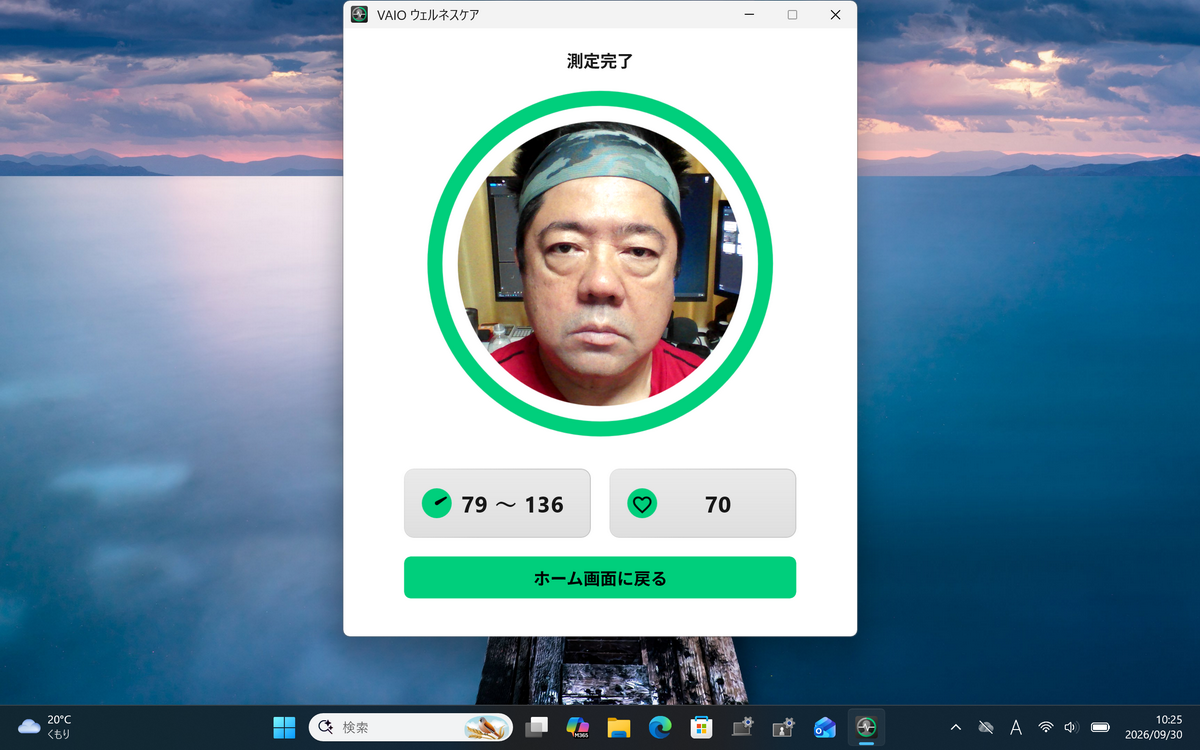
Task: Open the Wi-Fi network tray icon
Action: click(x=1046, y=727)
